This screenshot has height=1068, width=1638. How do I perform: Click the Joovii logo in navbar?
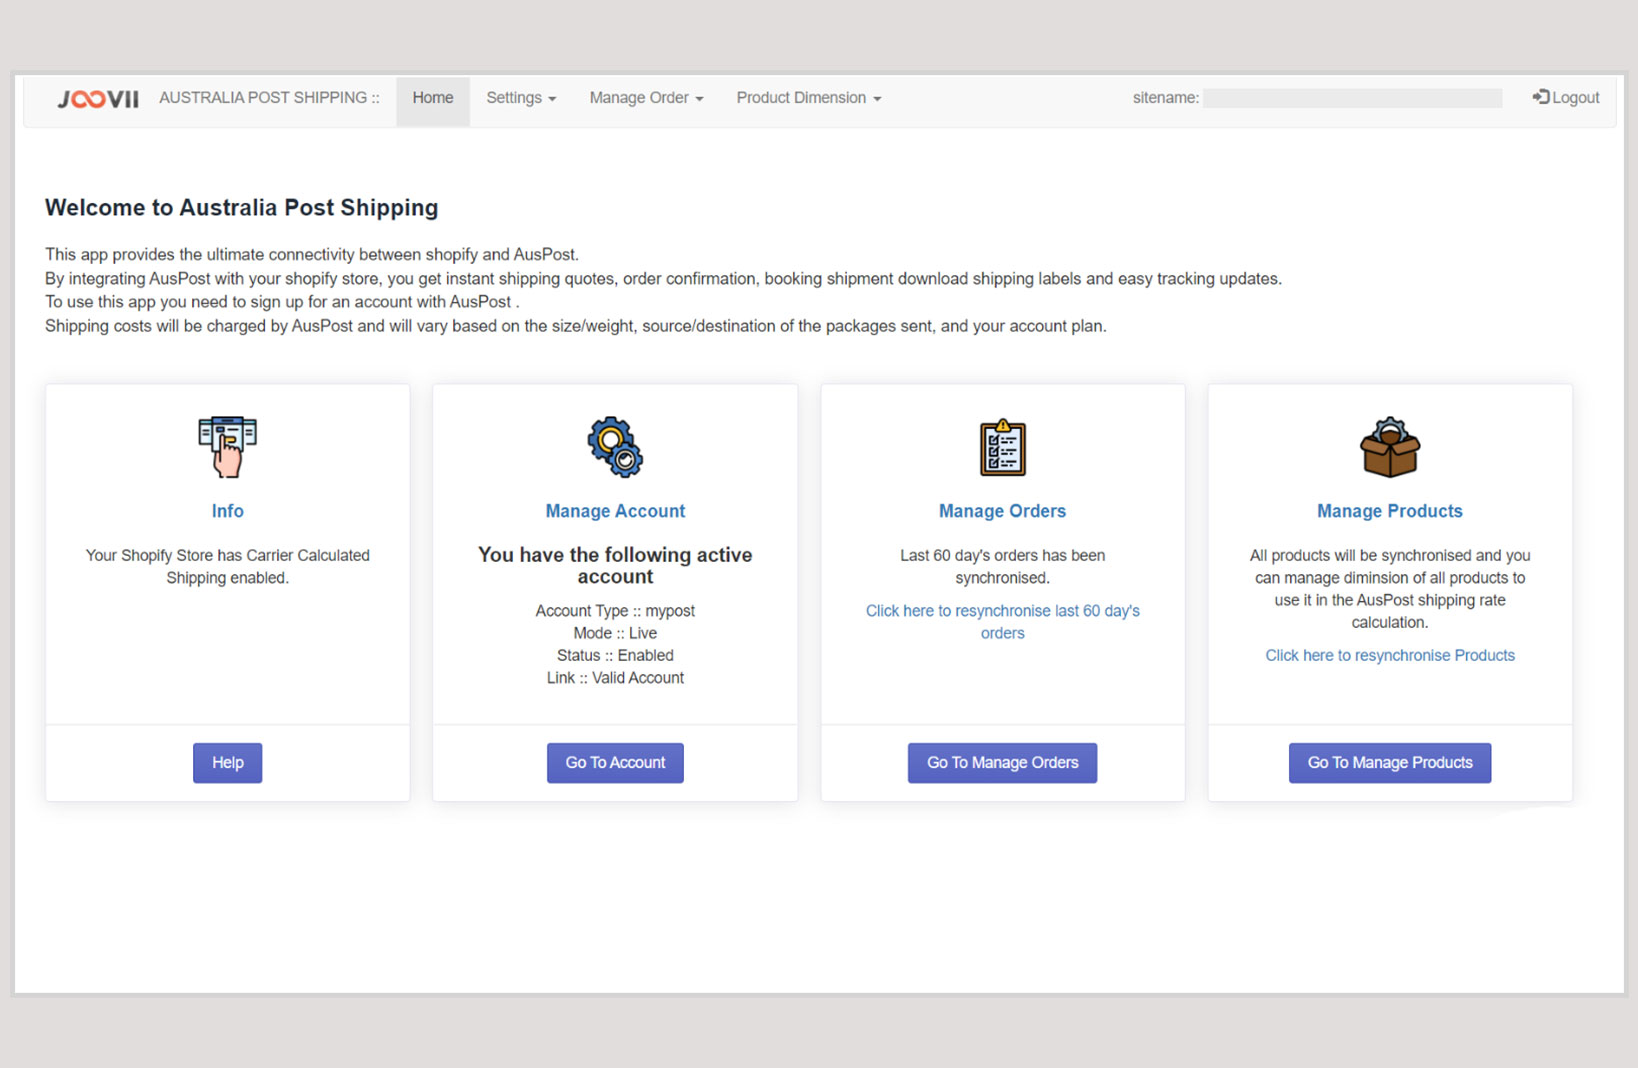[x=98, y=98]
